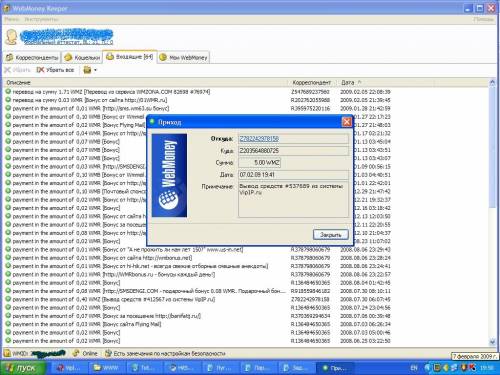500x375 pixels.
Task: Click green icon of the 0.03 WMR перевод row
Action: click(8, 100)
